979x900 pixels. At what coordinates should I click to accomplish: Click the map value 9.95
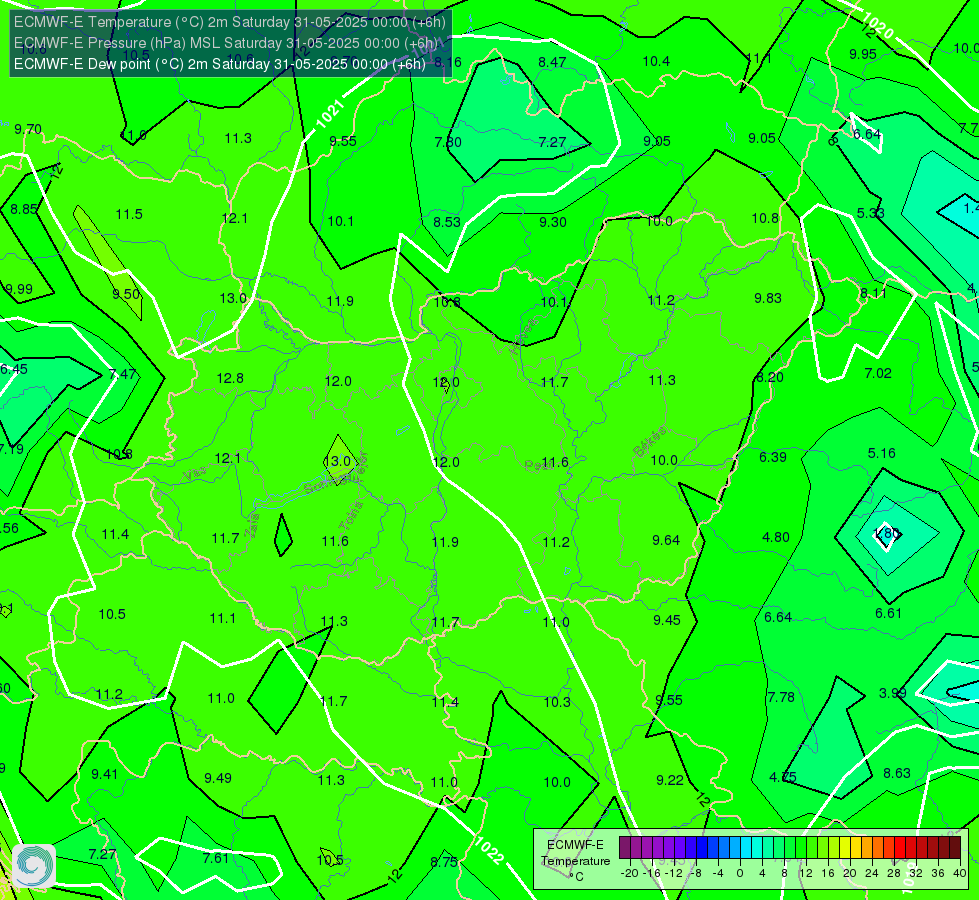pyautogui.click(x=863, y=54)
